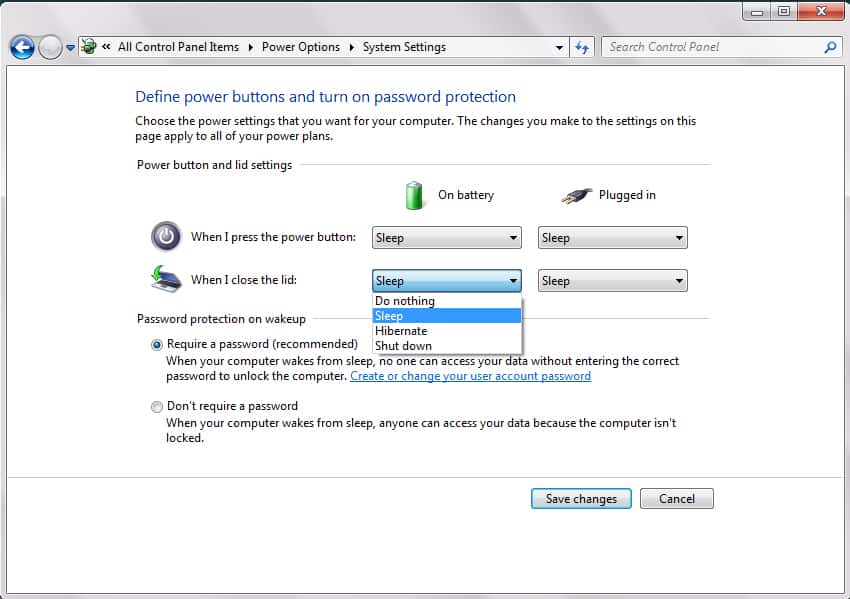
Task: Select Require a password radio button
Action: pyautogui.click(x=156, y=344)
